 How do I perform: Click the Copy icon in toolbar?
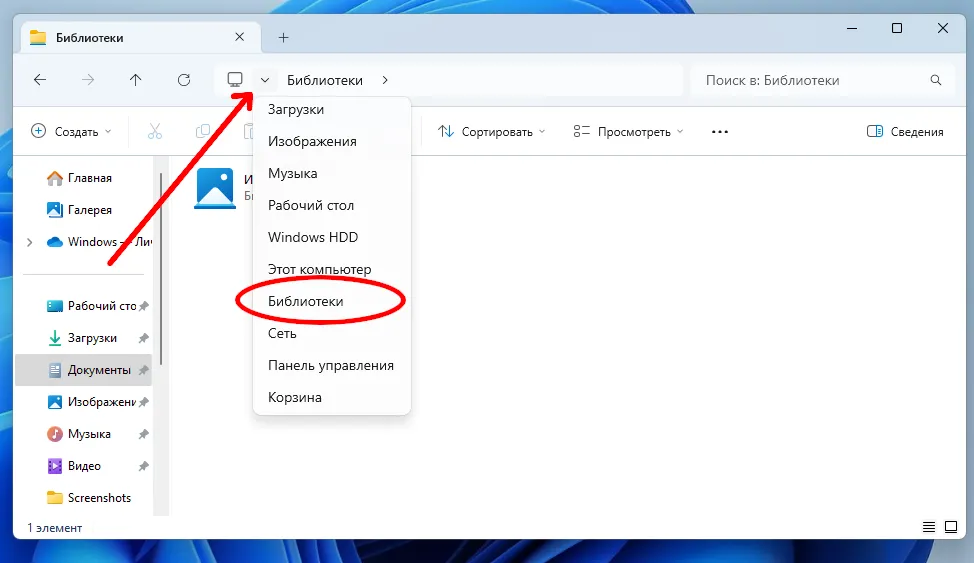(x=203, y=131)
